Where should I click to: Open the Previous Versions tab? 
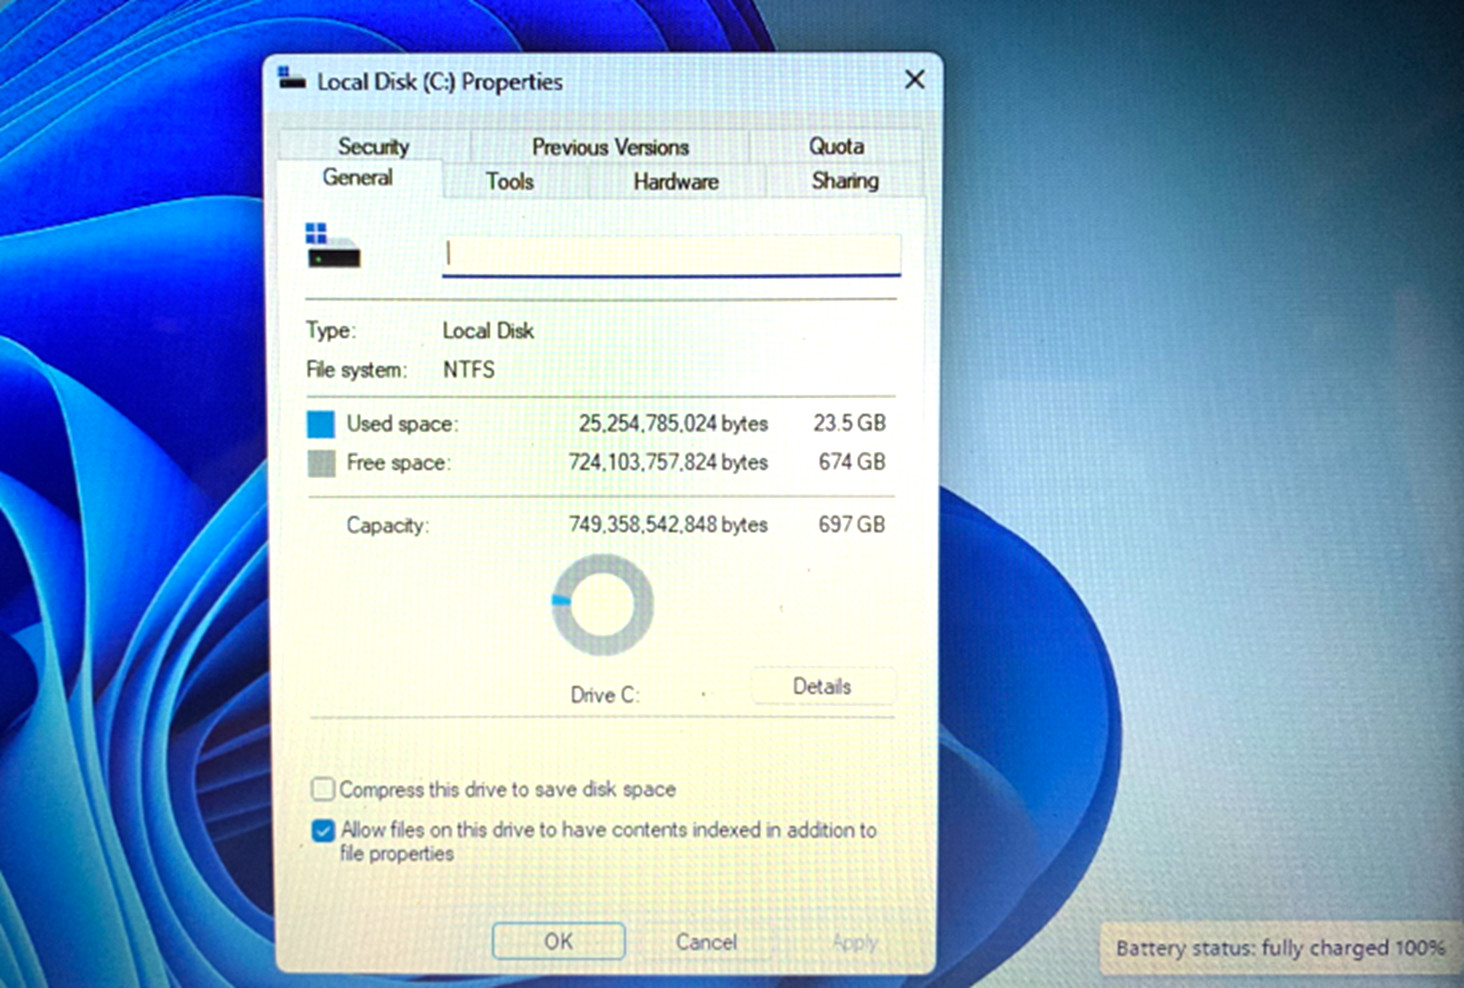[610, 147]
